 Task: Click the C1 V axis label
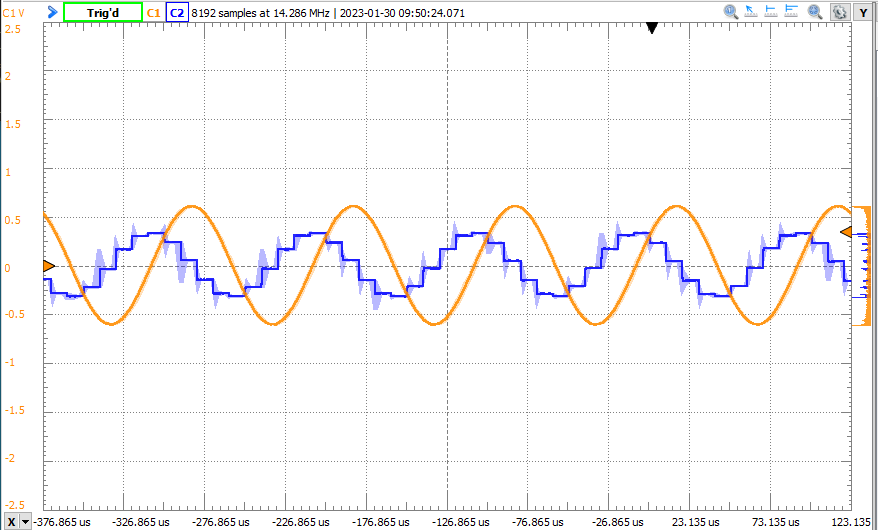click(14, 13)
